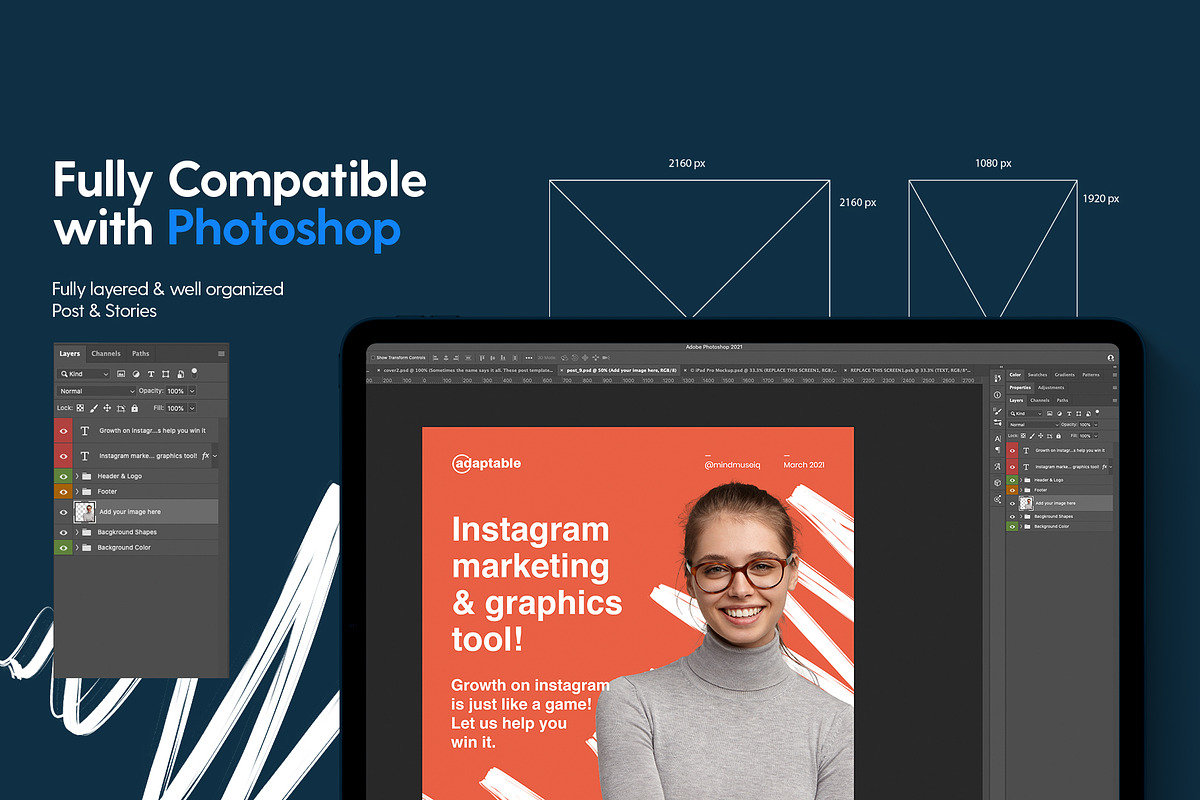Open Glyphs panel icon in tablet side strip

tap(997, 466)
